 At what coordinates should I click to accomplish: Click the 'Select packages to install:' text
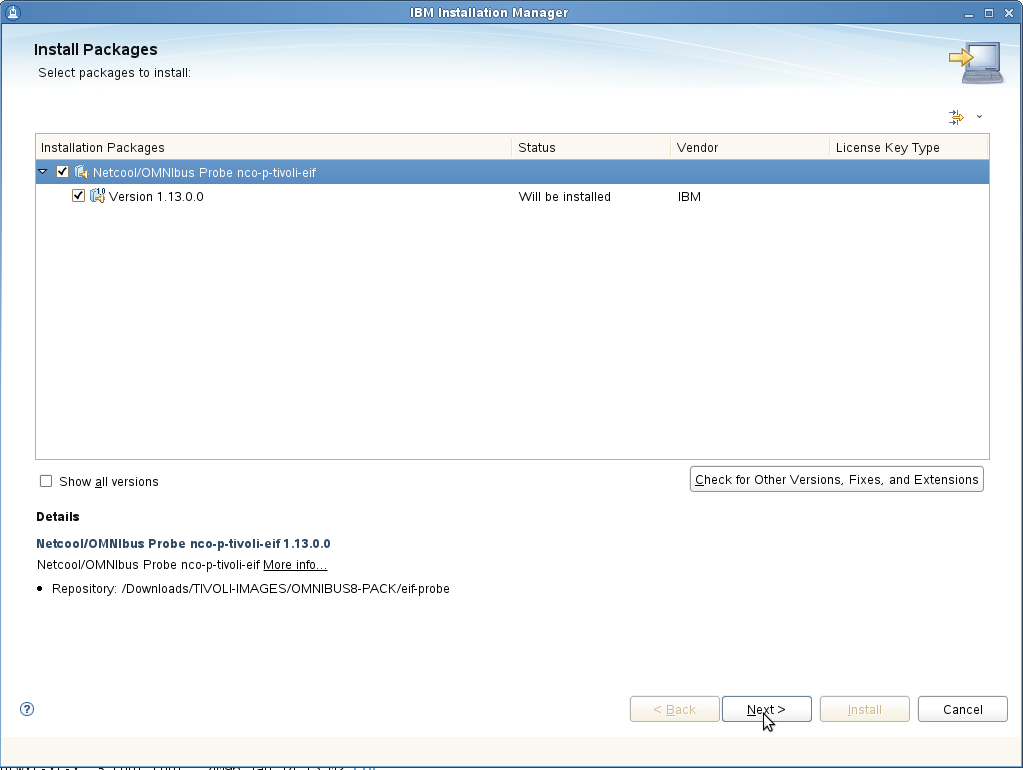click(114, 72)
